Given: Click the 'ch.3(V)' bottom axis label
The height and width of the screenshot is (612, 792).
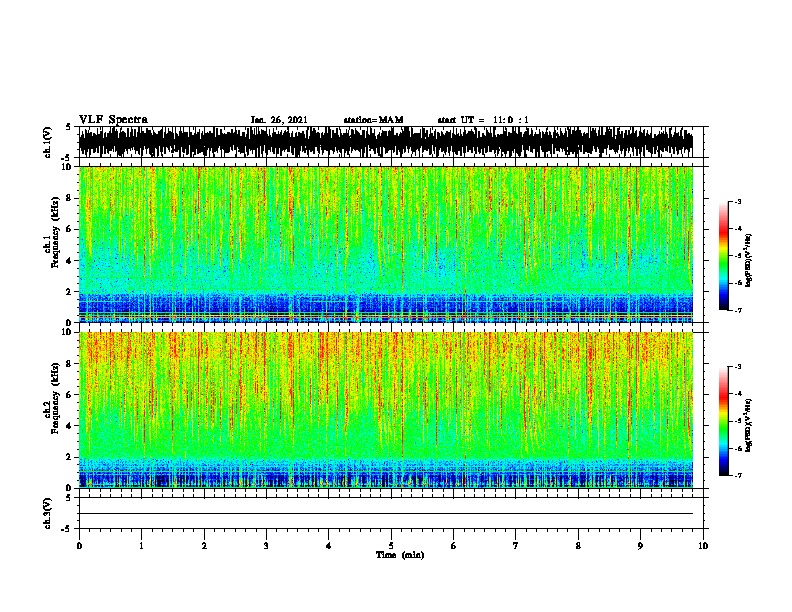Looking at the screenshot, I should tap(47, 514).
